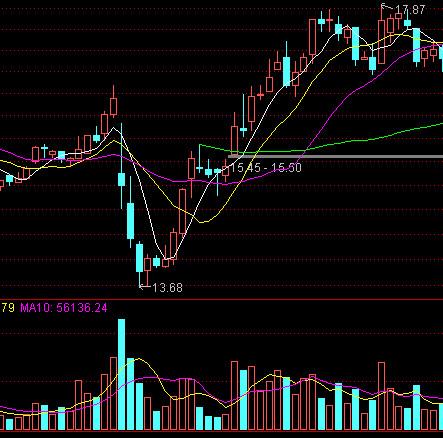The height and width of the screenshot is (438, 443).
Task: Click the yellow price average line's lowest trough
Action: (202, 222)
